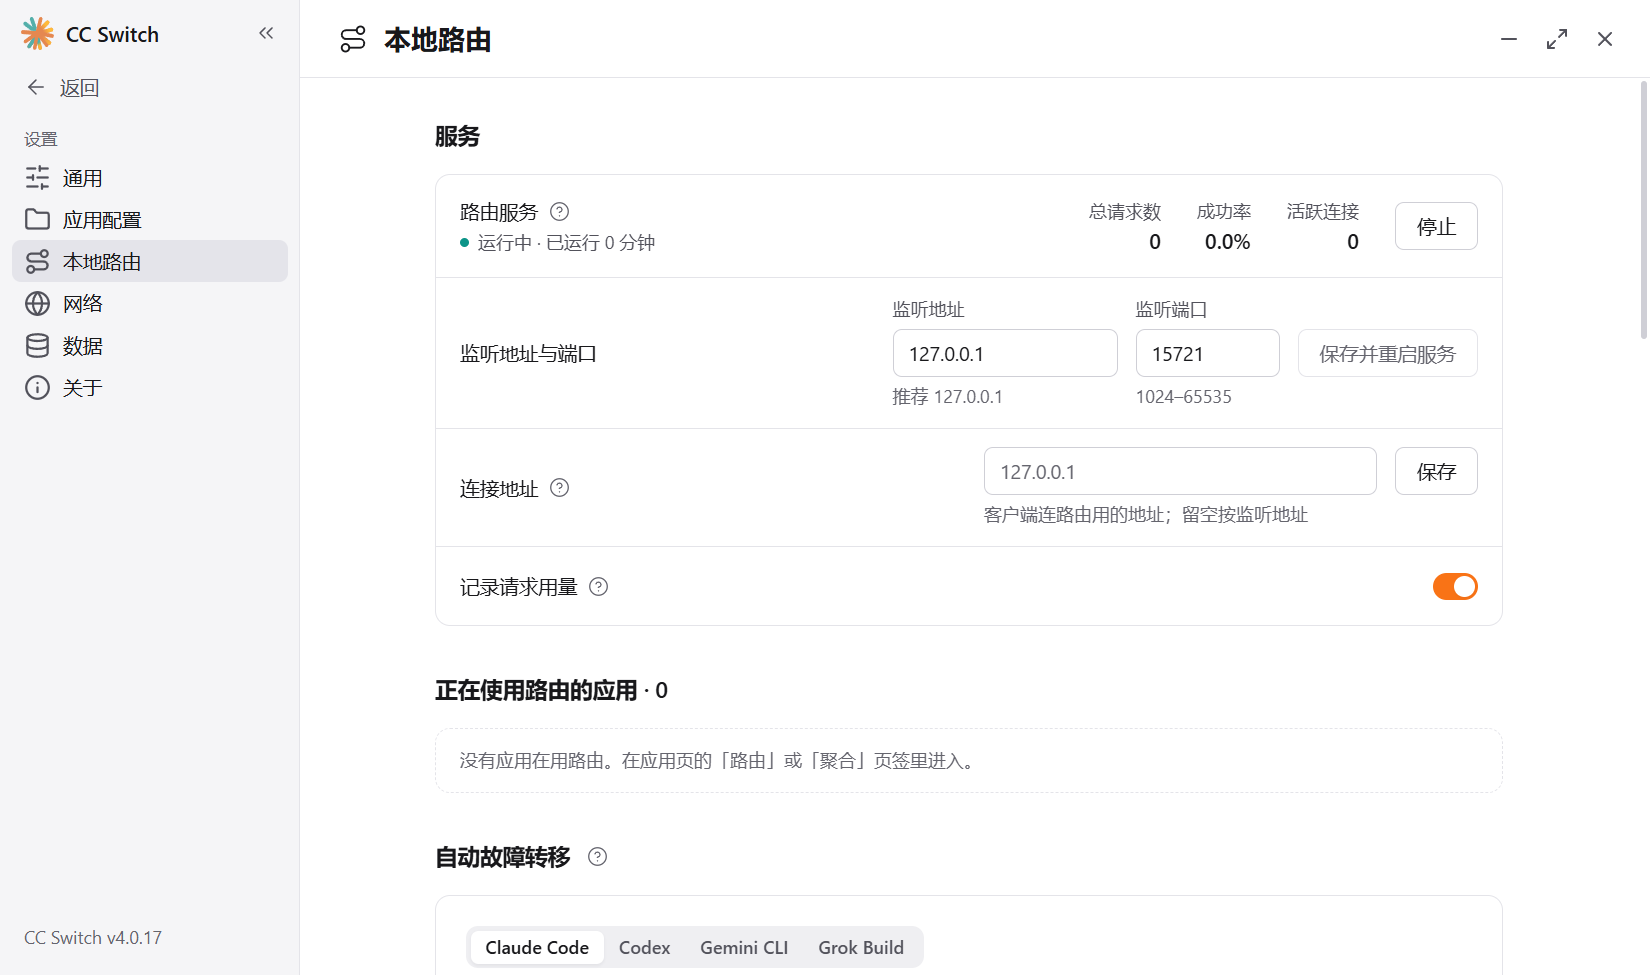Screen dimensions: 1650x975
Task: Save the connection address with 保存
Action: 1436,471
